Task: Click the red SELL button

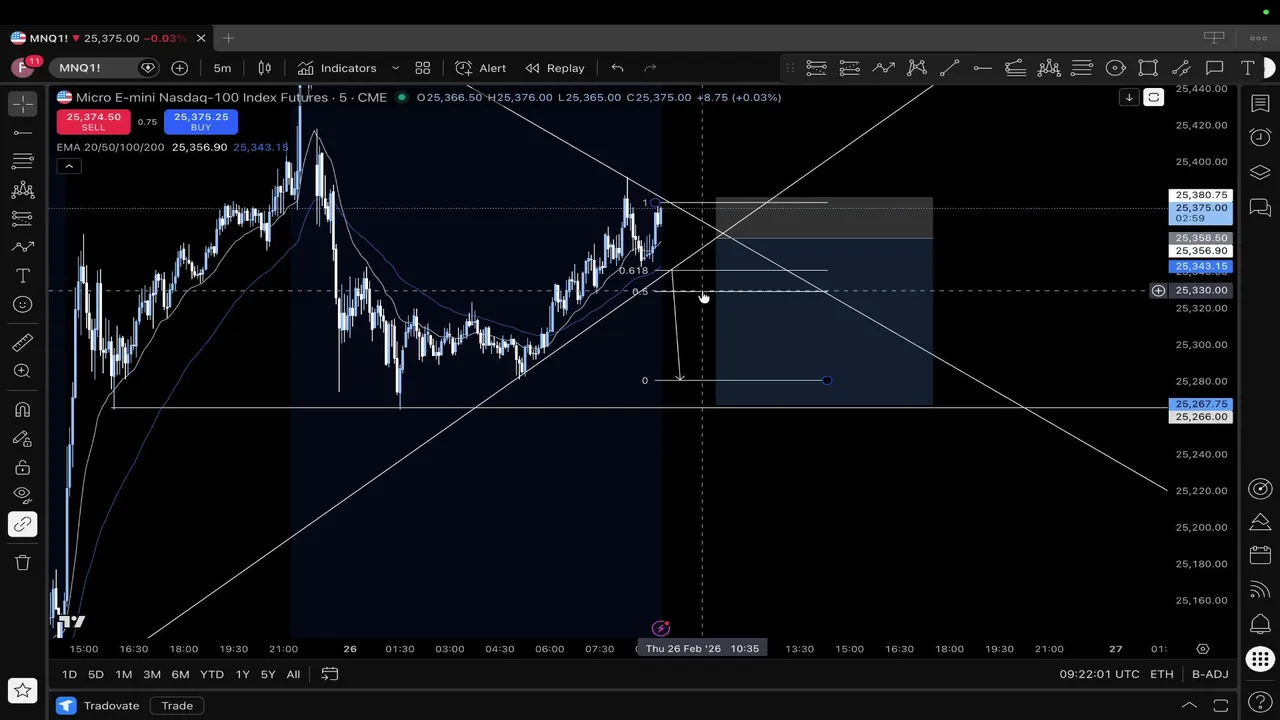Action: click(93, 122)
